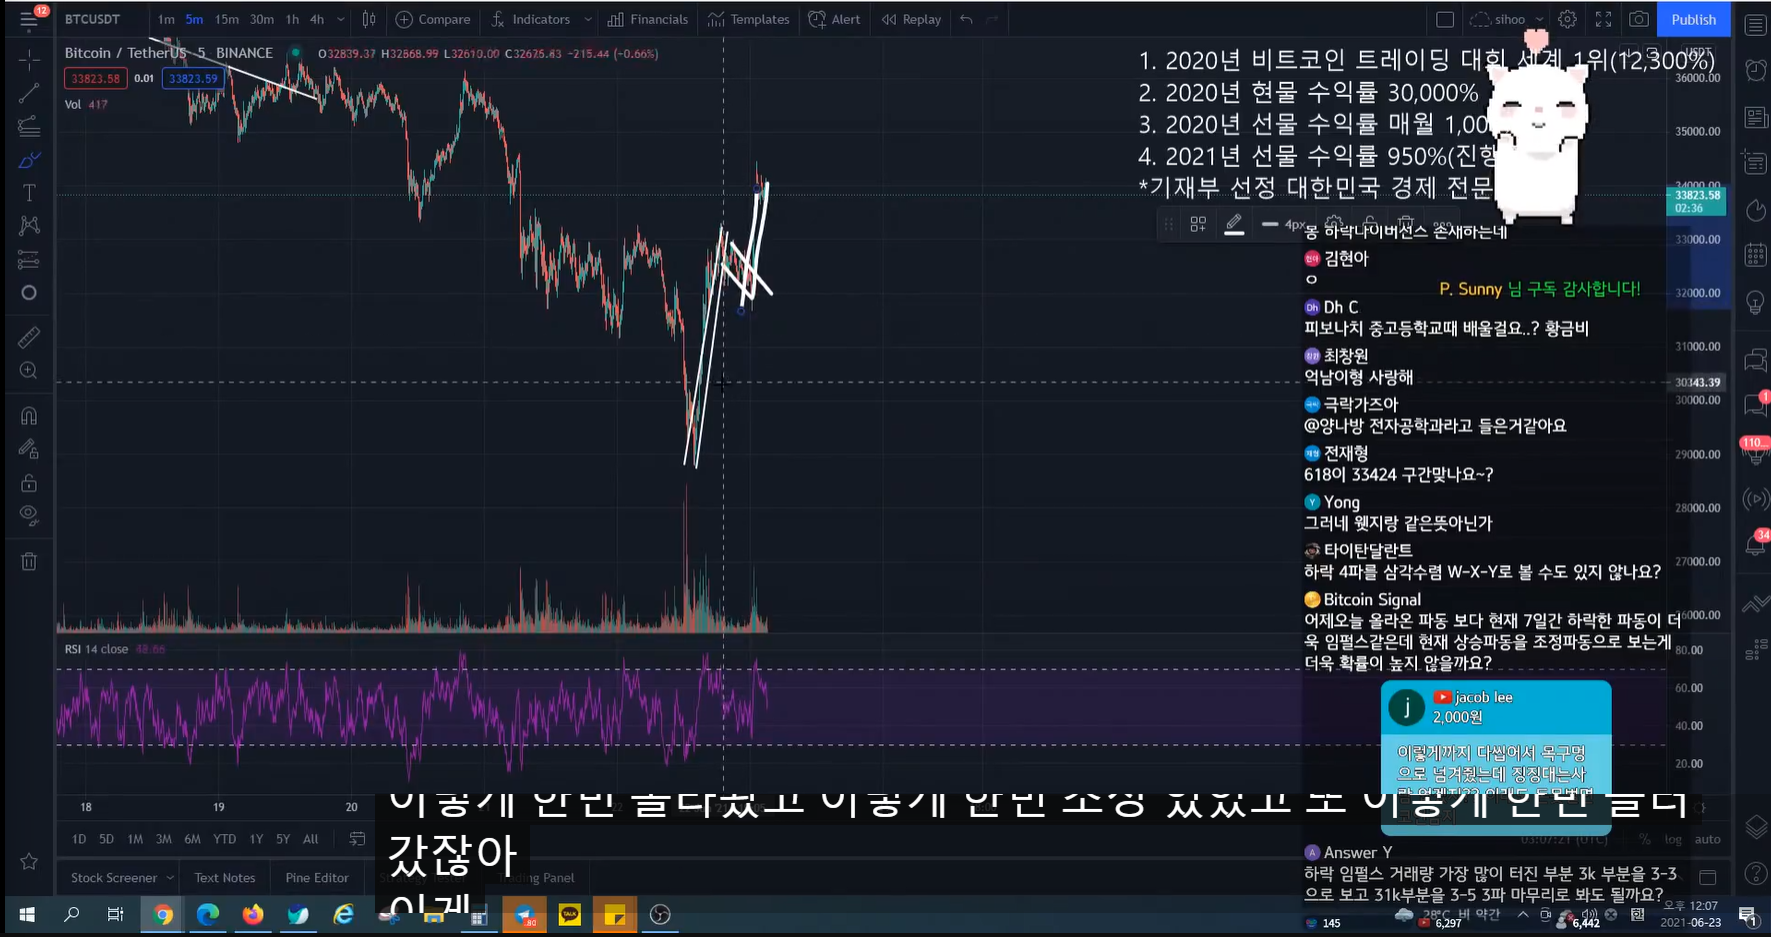
Task: Open Firefox from the taskbar
Action: [x=253, y=914]
